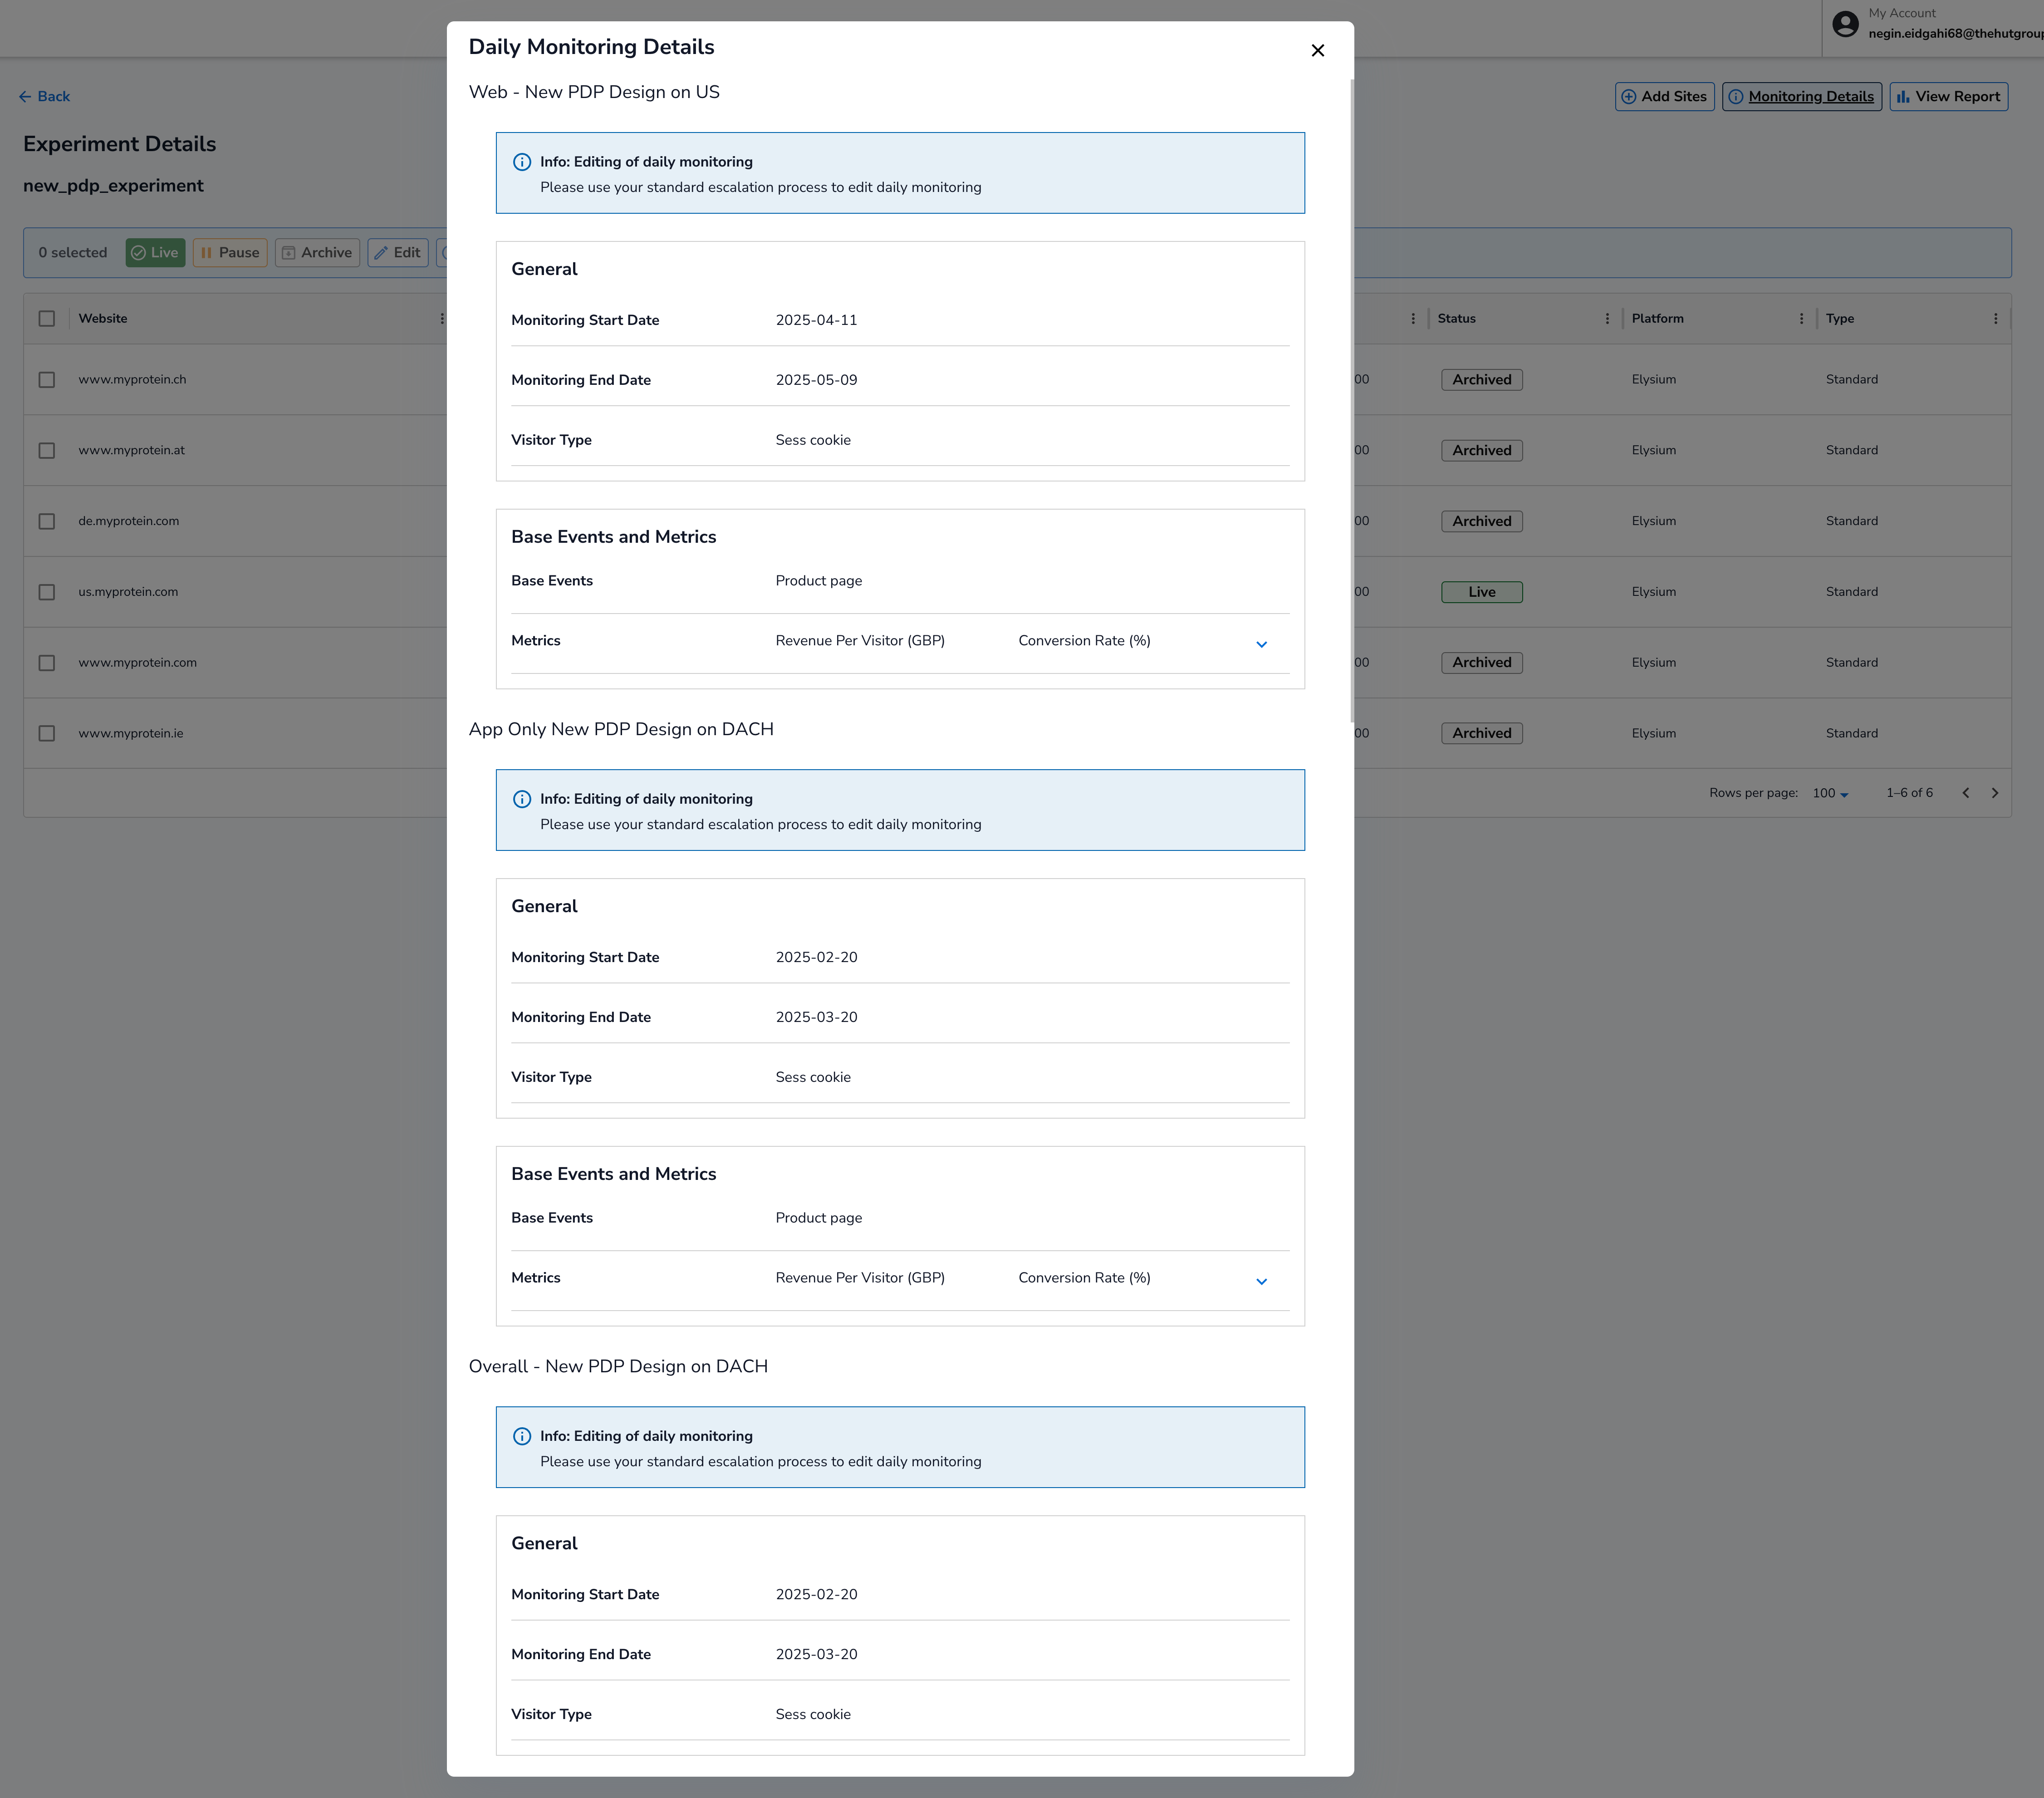2044x1798 pixels.
Task: Toggle the select-all header checkbox
Action: 47,319
